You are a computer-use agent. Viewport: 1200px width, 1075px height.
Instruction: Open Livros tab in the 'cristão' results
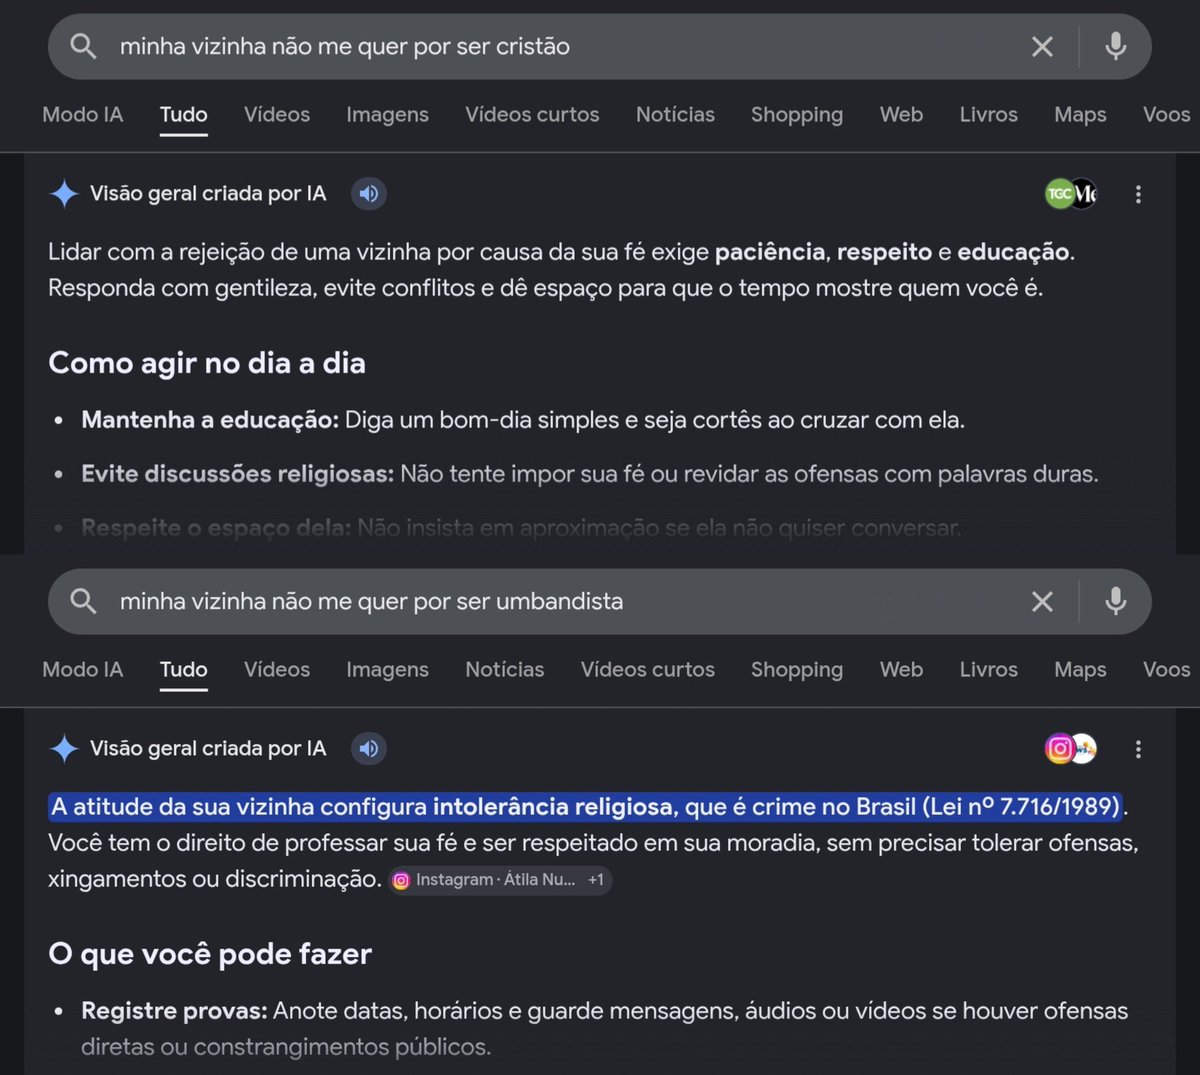pos(988,114)
